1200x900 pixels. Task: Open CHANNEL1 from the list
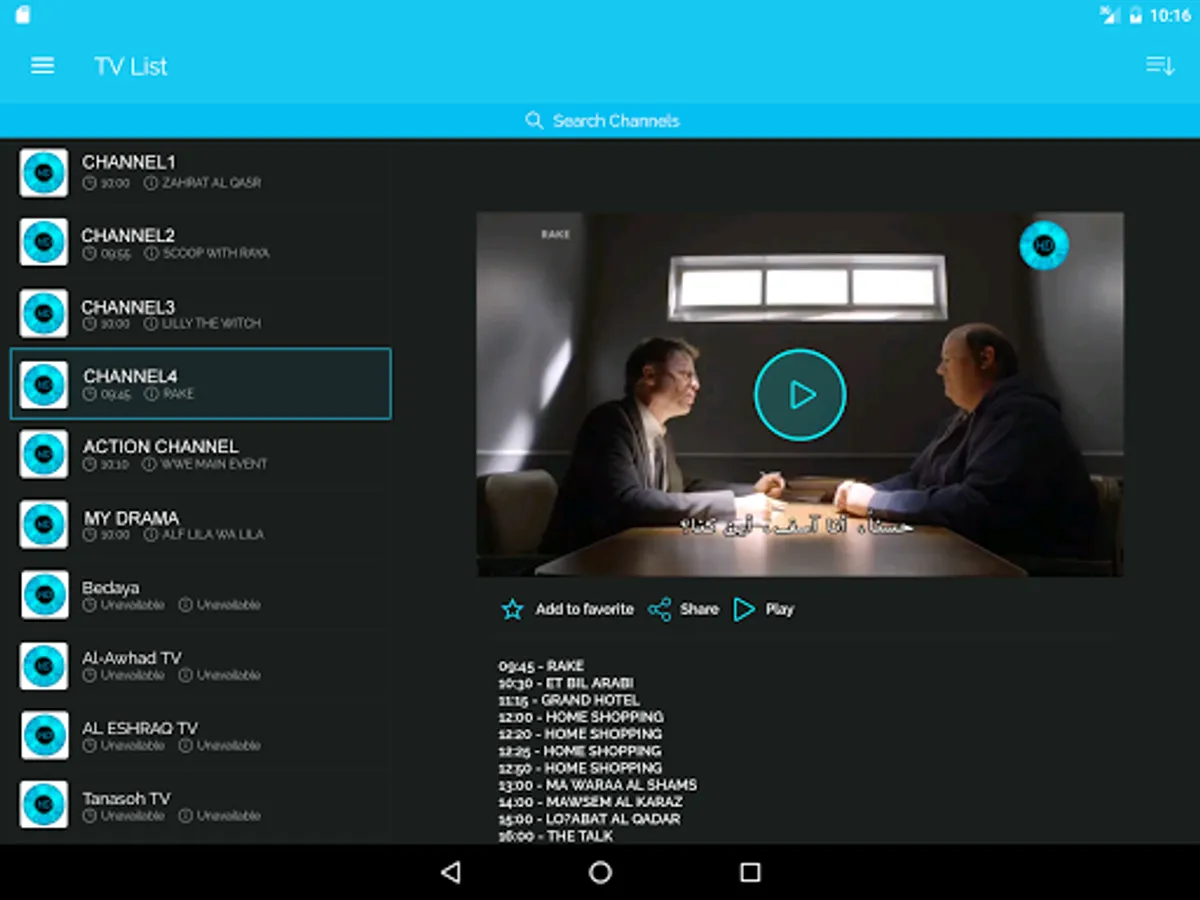pyautogui.click(x=200, y=173)
